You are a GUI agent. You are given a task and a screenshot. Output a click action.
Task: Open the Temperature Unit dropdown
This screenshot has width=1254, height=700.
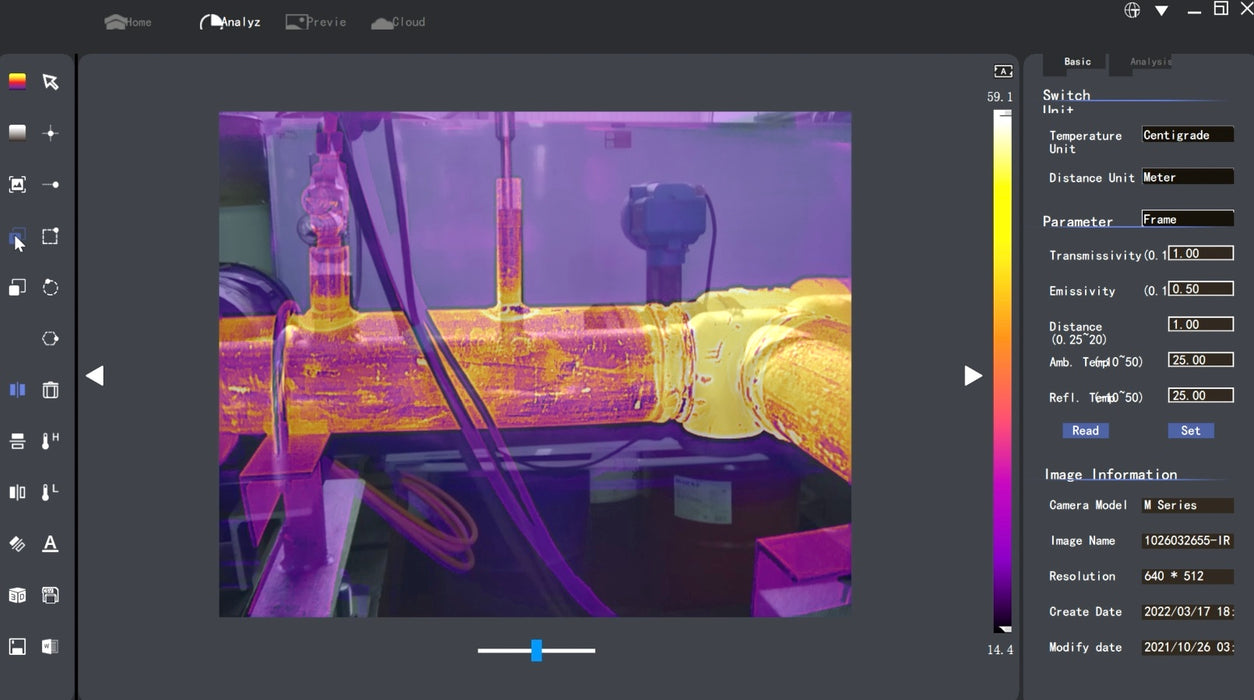pyautogui.click(x=1187, y=135)
